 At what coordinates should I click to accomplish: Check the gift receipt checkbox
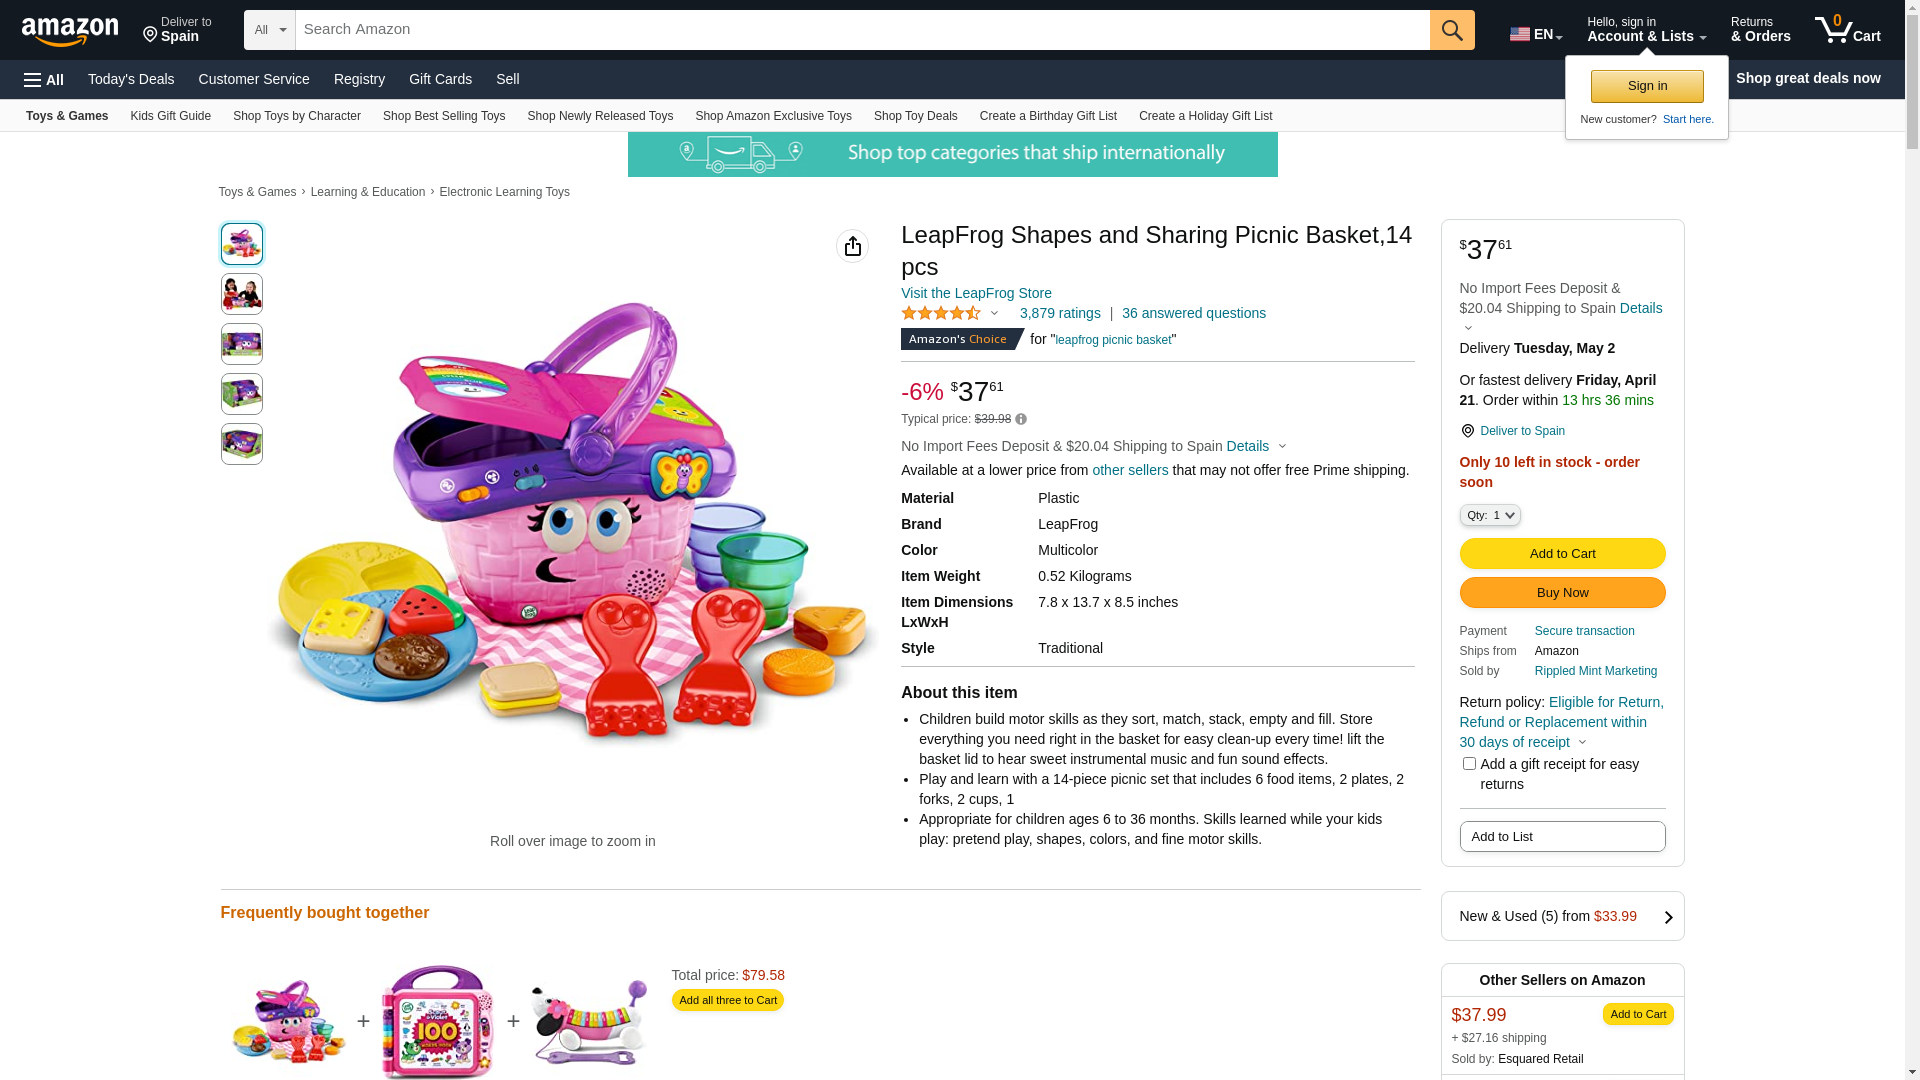pyautogui.click(x=1469, y=764)
